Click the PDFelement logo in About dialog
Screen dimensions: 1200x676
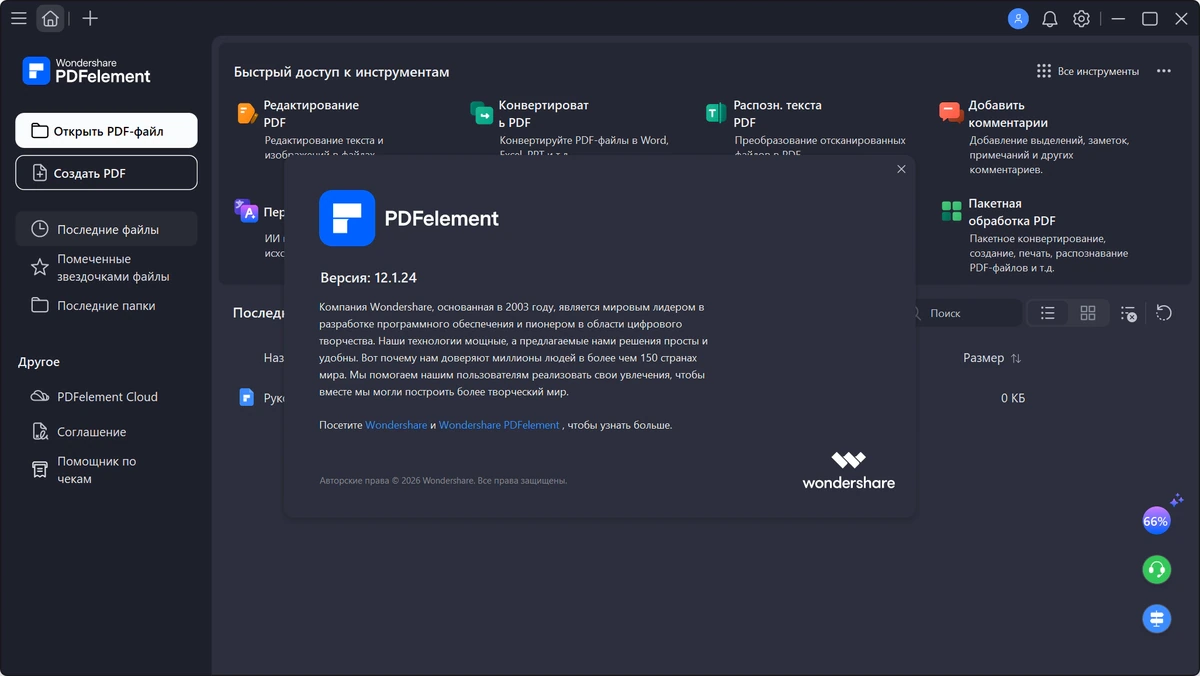347,218
